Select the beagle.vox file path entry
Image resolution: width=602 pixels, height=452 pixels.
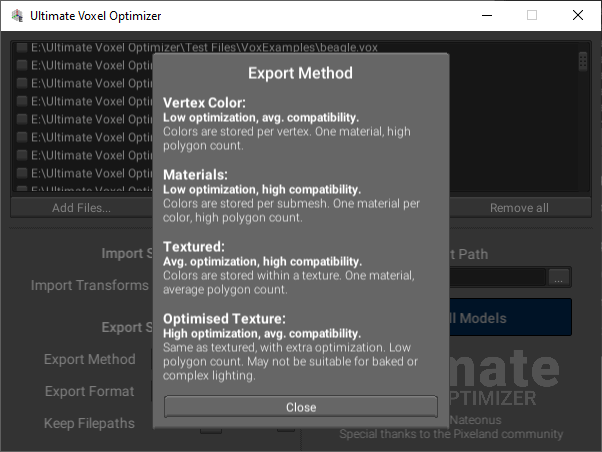[x=204, y=48]
